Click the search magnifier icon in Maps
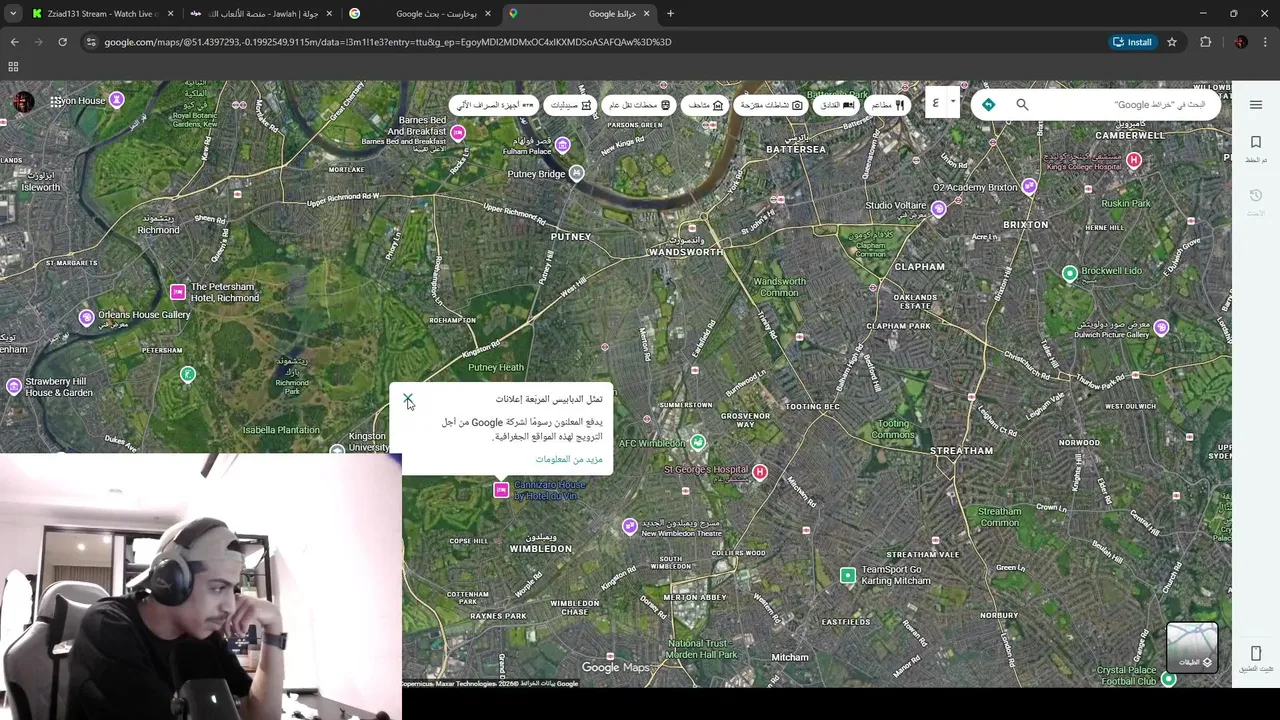 point(1022,105)
